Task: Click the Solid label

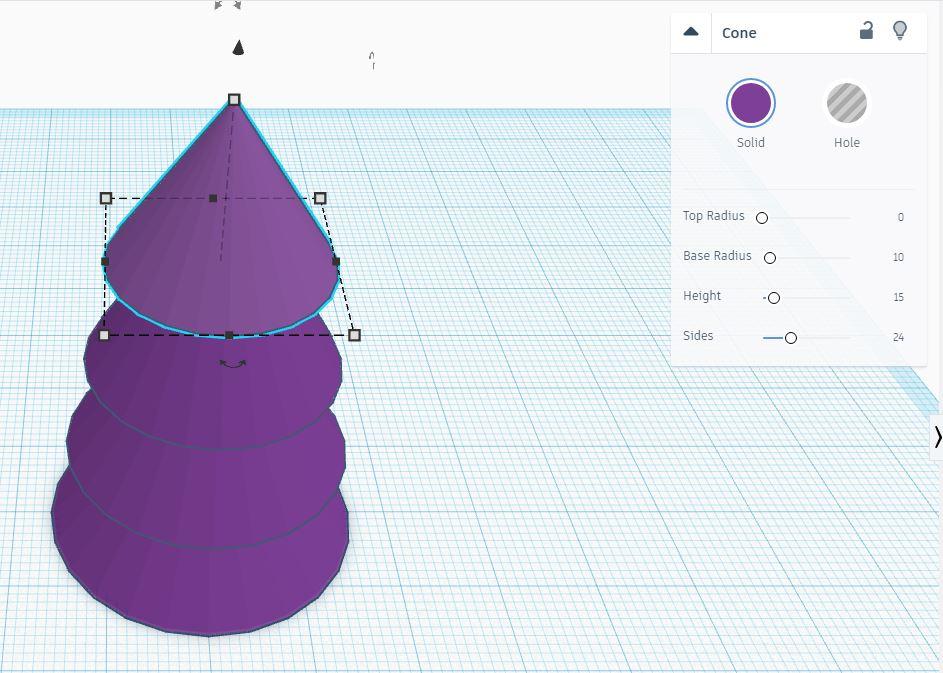Action: (751, 143)
